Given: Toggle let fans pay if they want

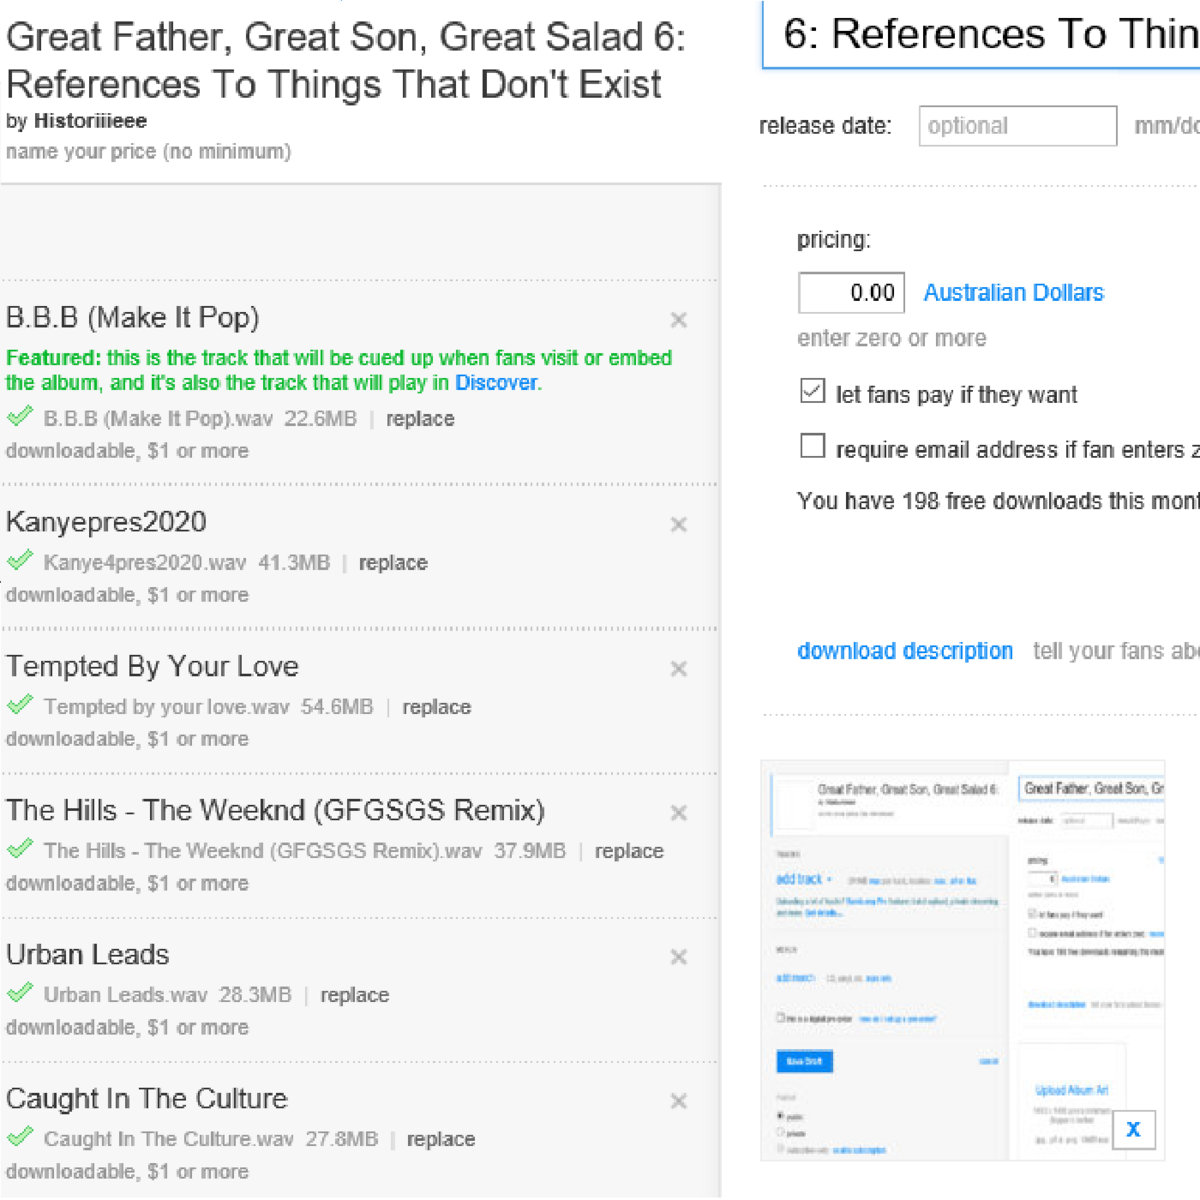Looking at the screenshot, I should tap(813, 391).
